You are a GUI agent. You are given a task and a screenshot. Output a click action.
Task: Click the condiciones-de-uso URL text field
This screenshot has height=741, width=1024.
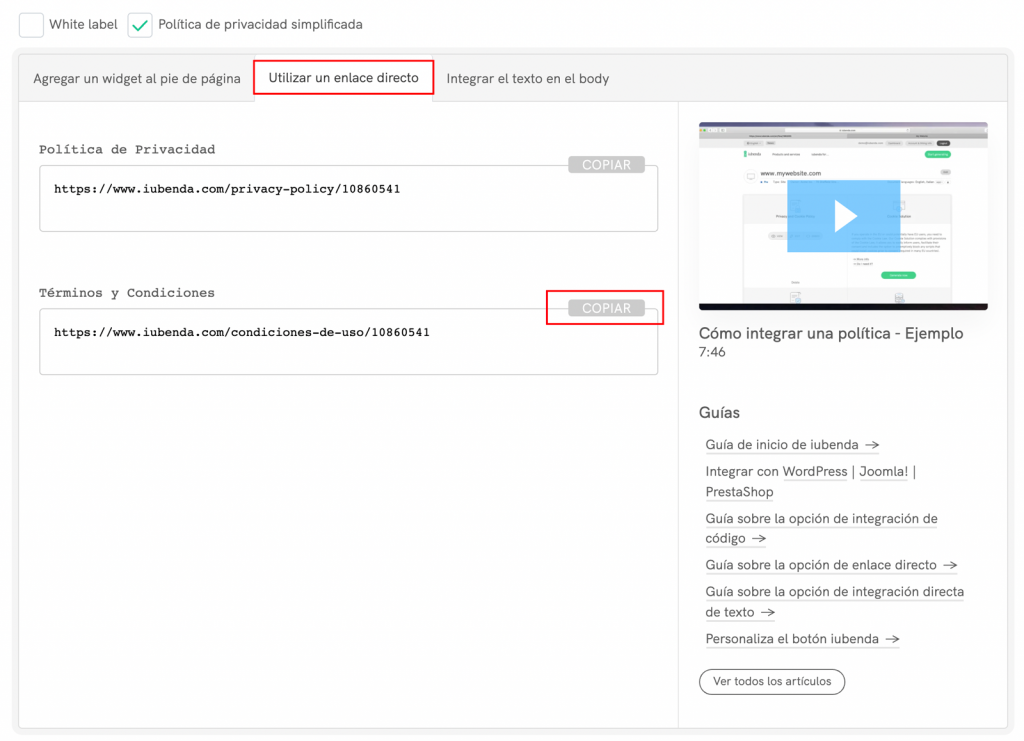(348, 342)
